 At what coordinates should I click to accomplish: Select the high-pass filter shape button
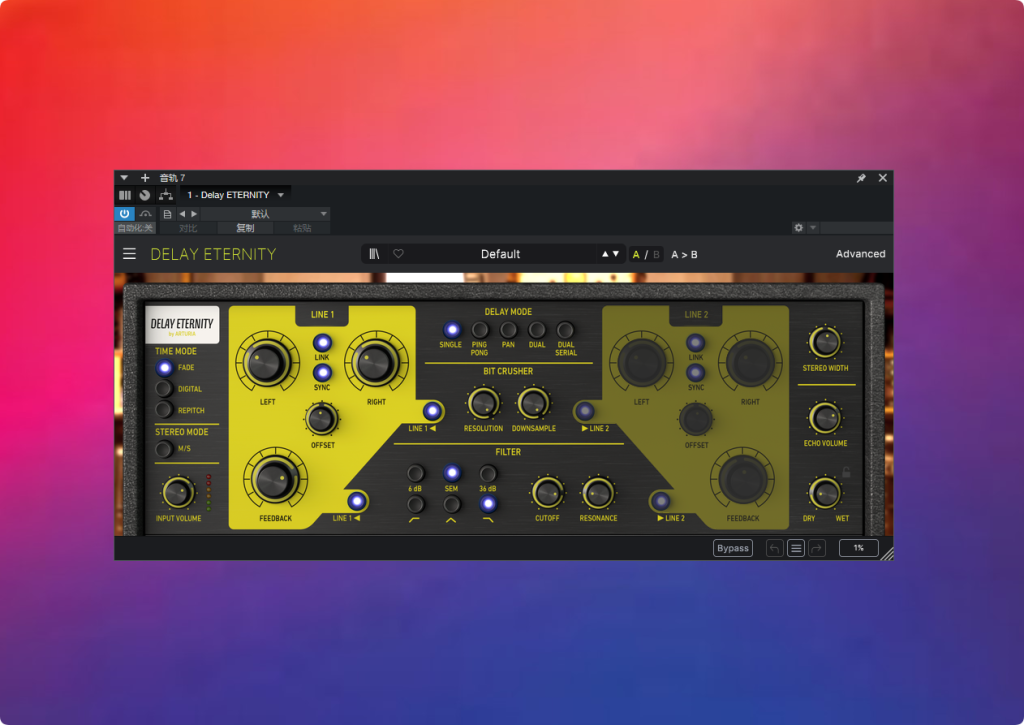(x=415, y=504)
